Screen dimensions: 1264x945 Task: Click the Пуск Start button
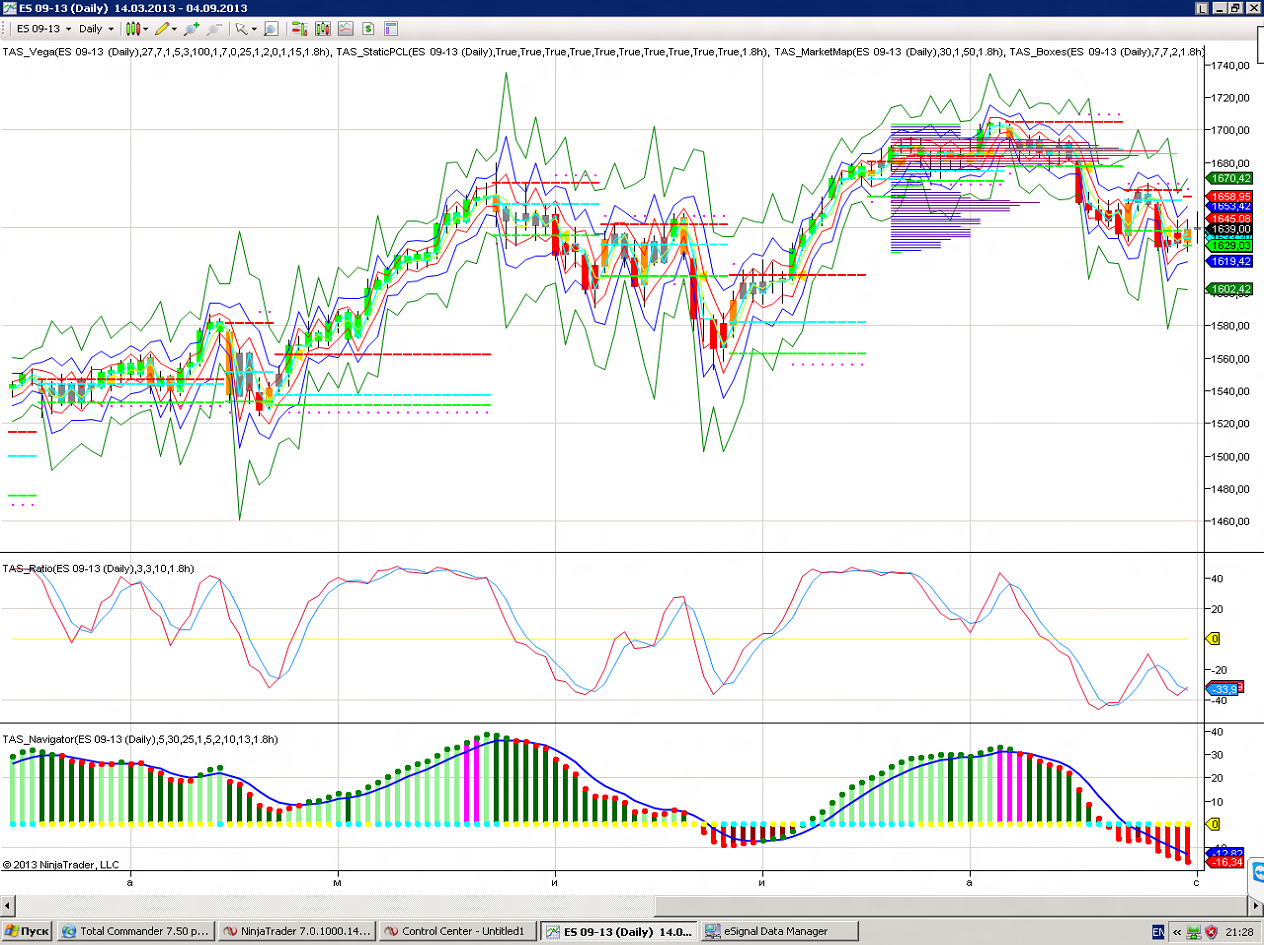[27, 931]
